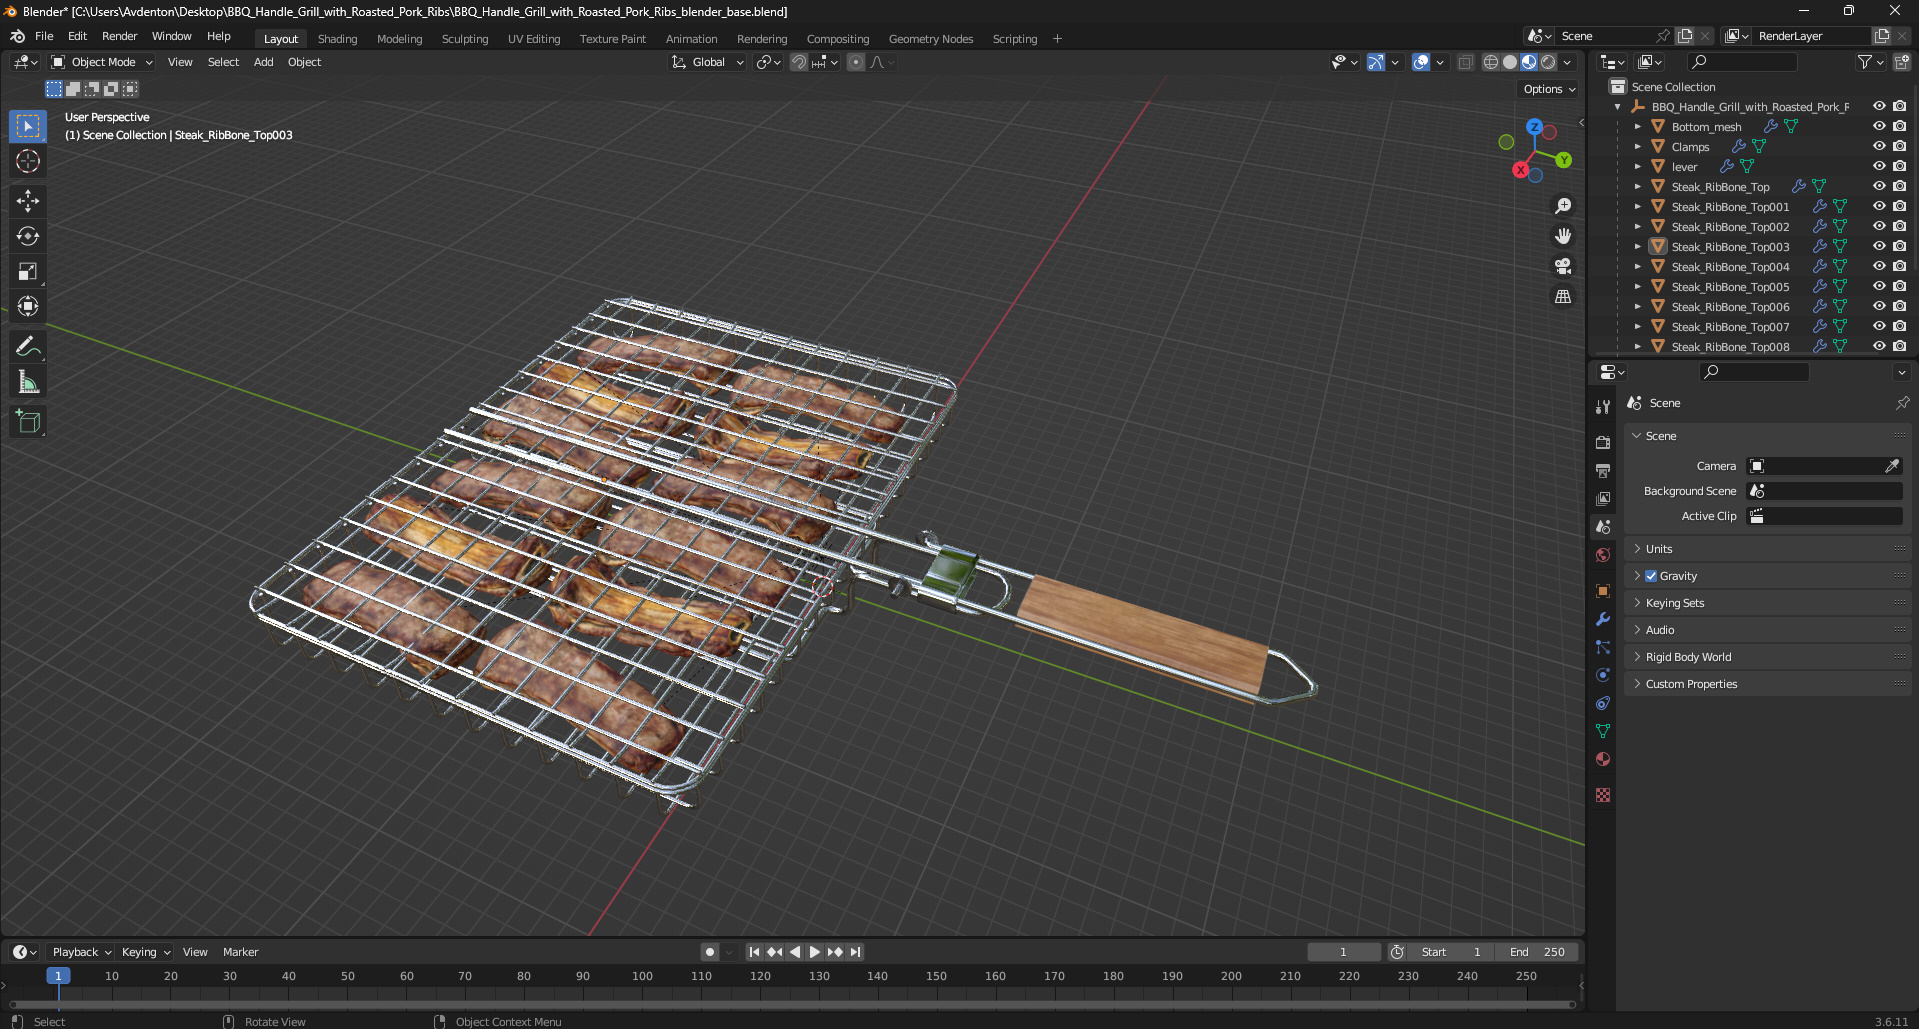This screenshot has width=1919, height=1029.
Task: Click the current frame number field
Action: (1343, 952)
